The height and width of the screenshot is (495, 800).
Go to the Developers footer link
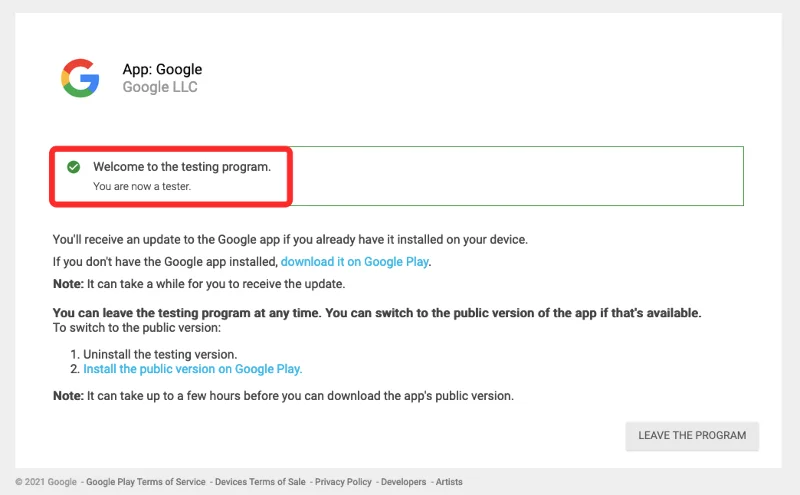click(x=403, y=482)
